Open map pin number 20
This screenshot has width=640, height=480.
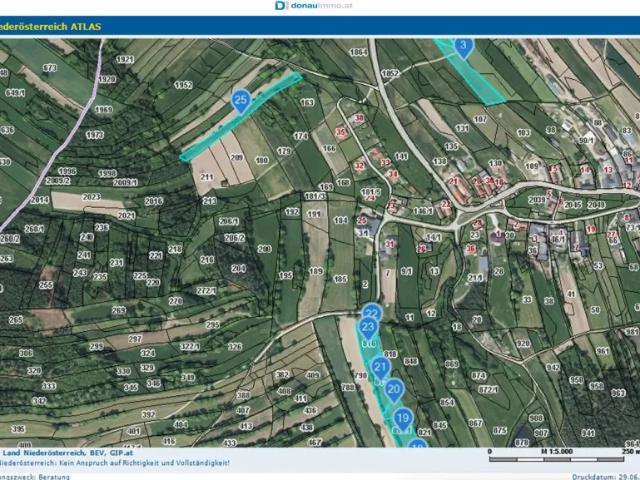click(394, 390)
